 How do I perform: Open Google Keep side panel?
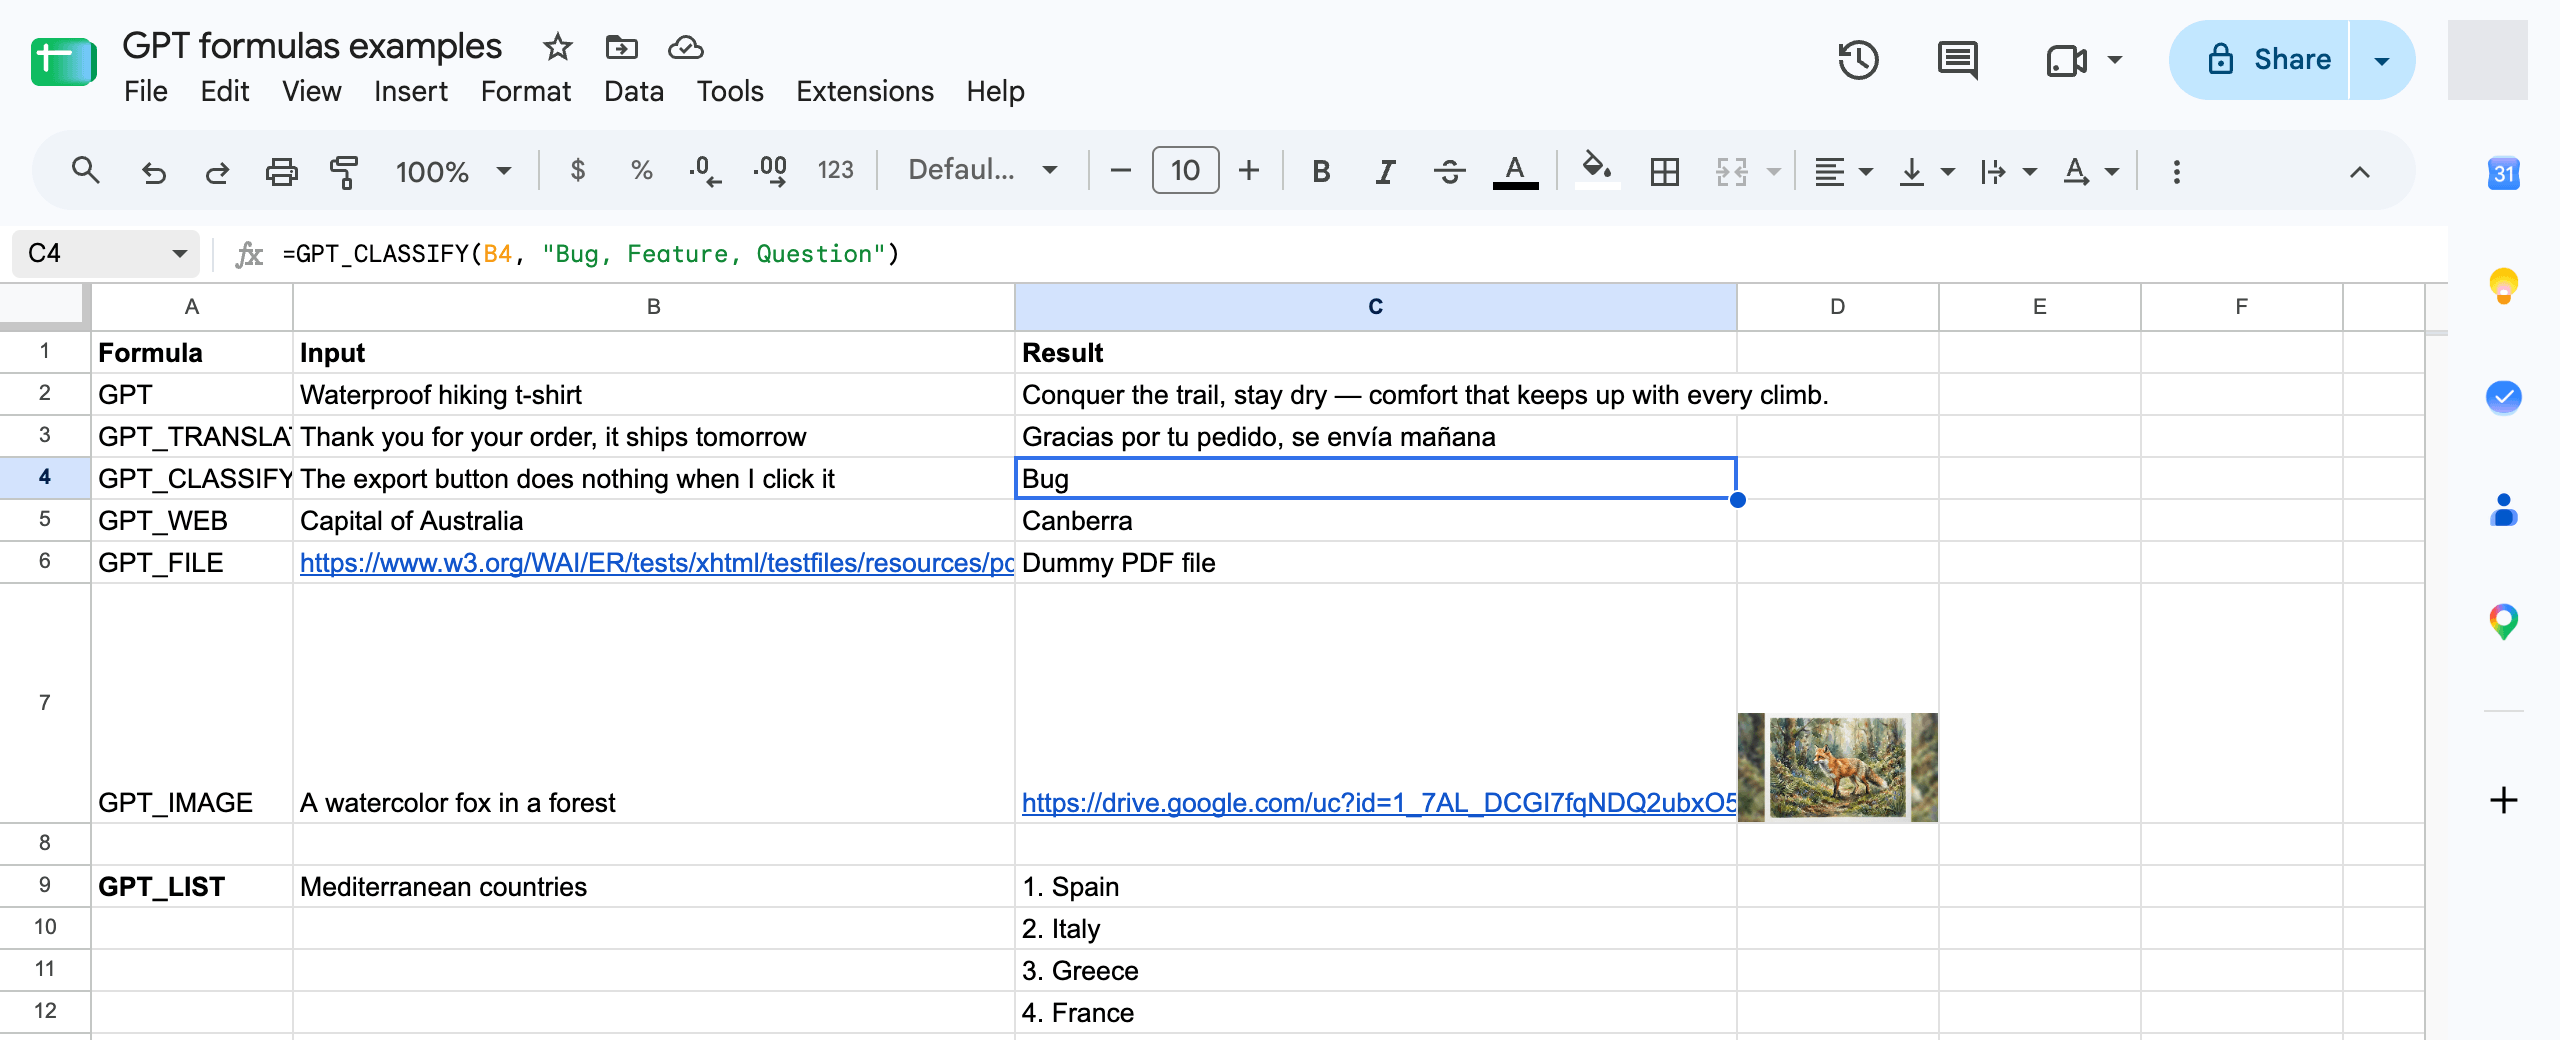point(2503,286)
